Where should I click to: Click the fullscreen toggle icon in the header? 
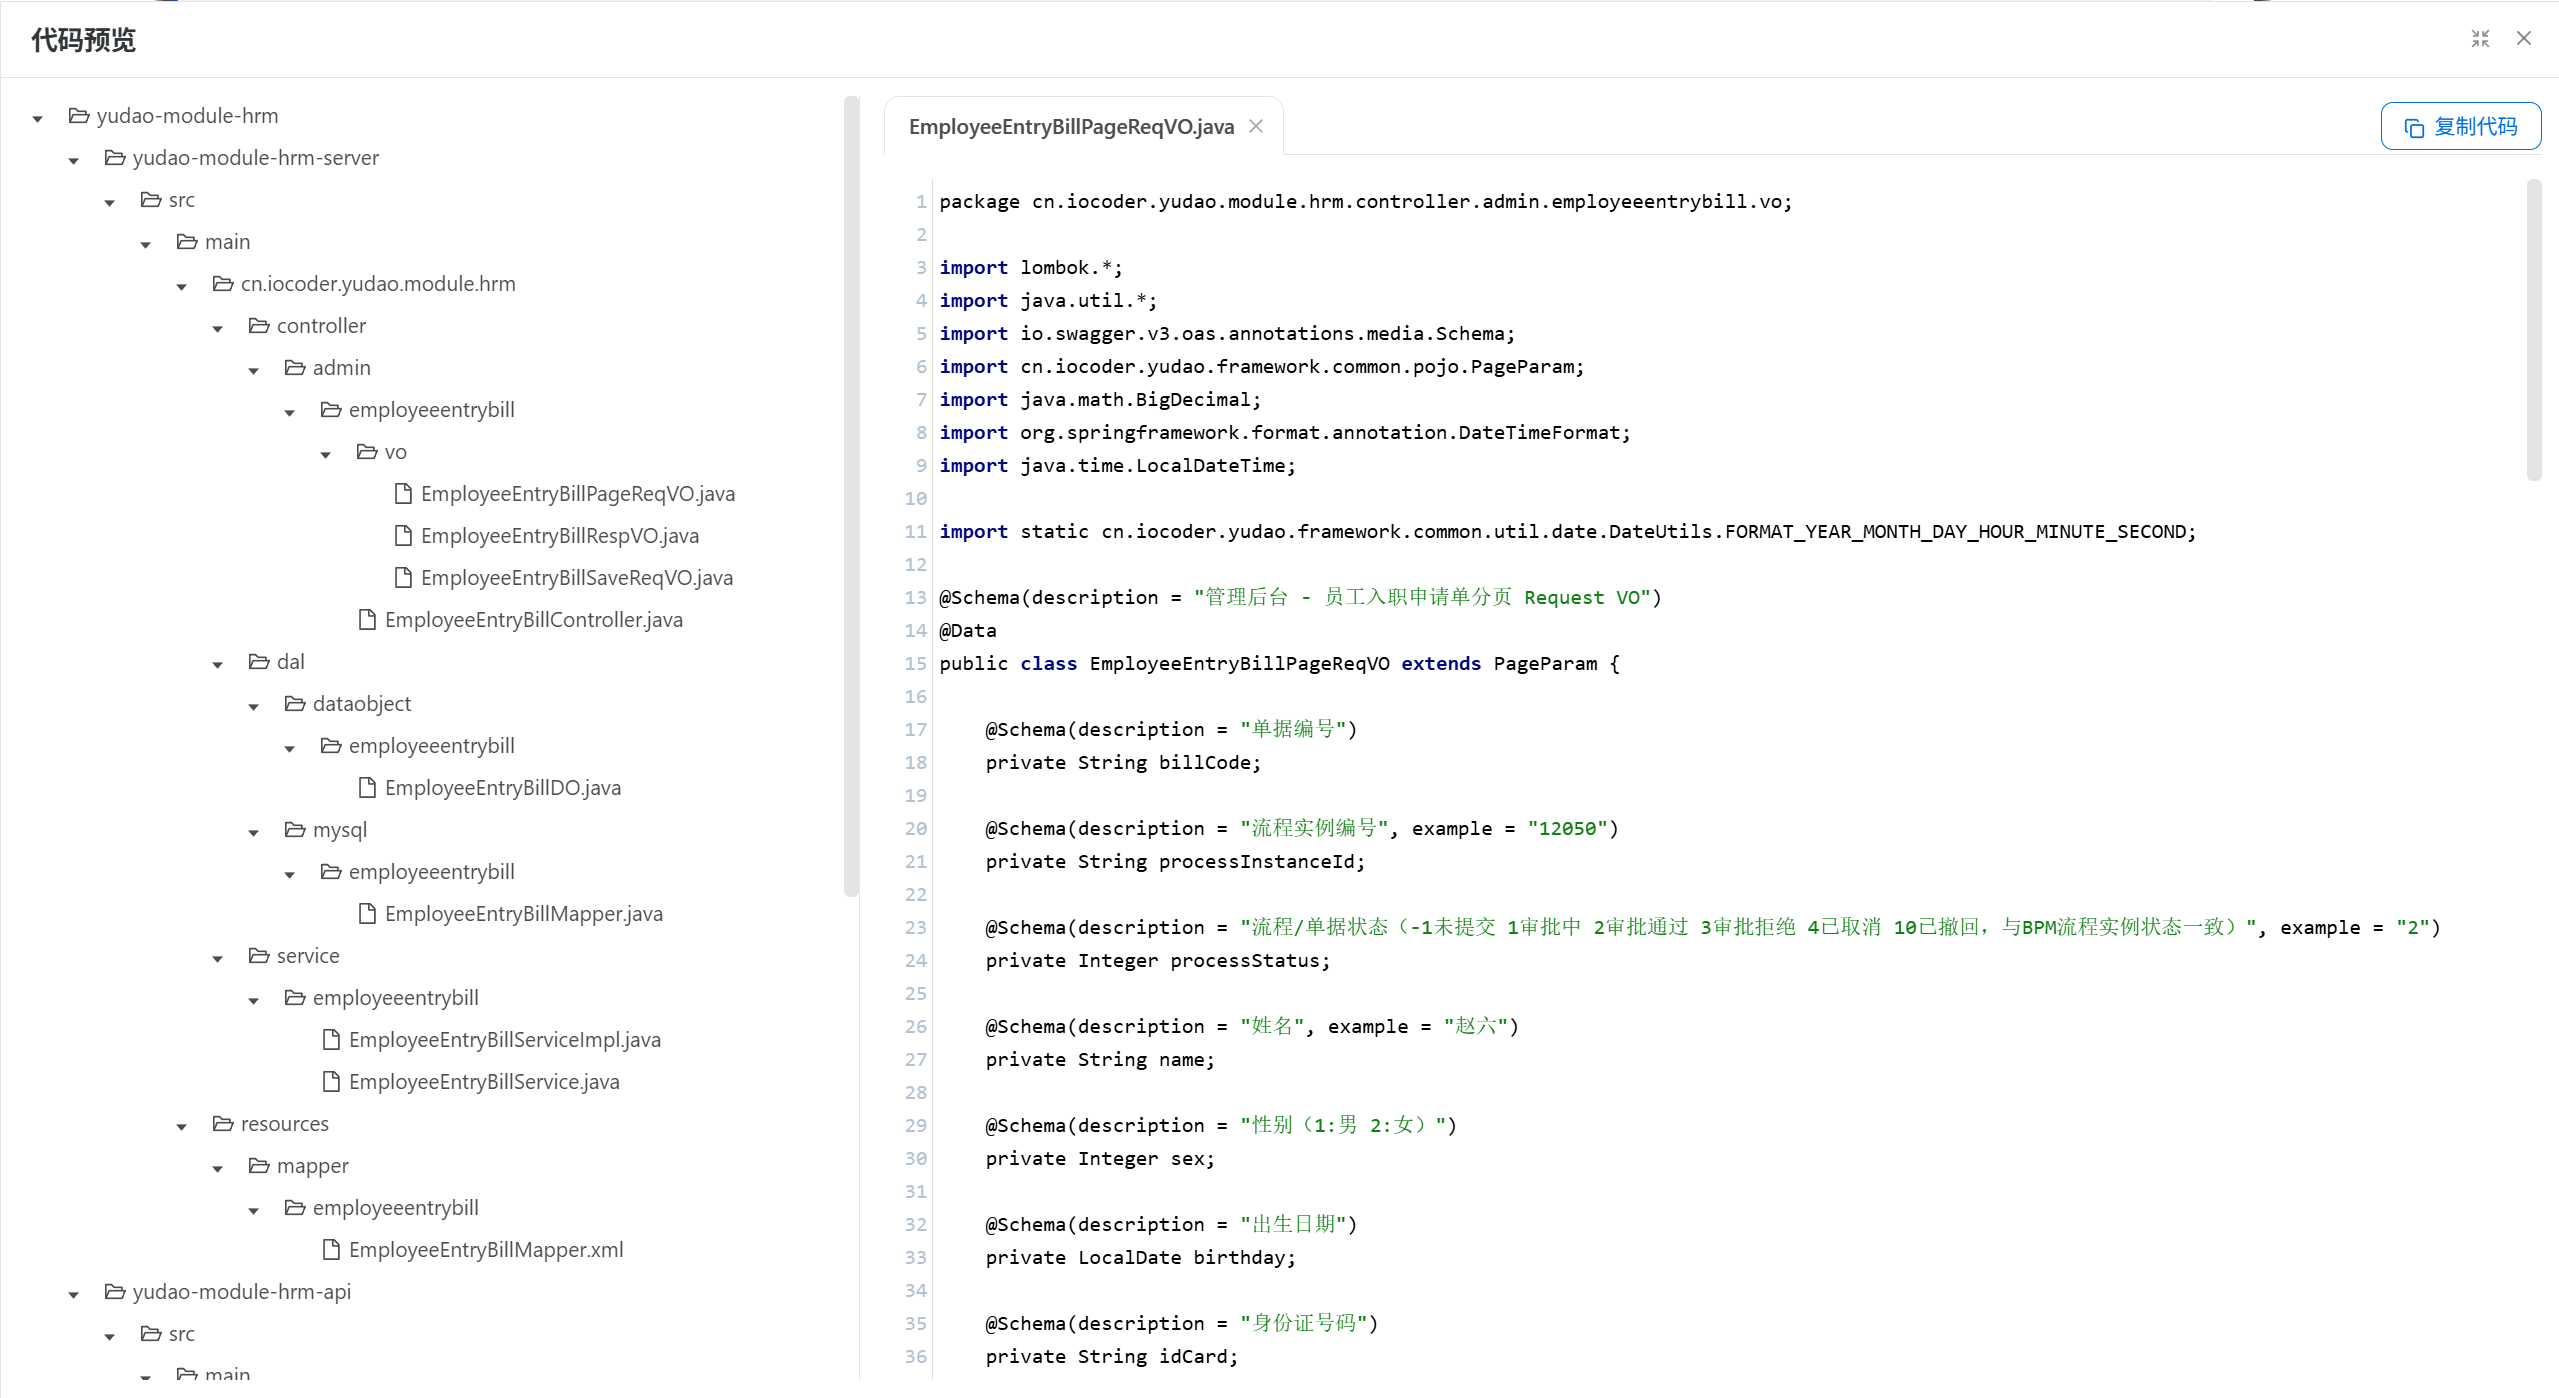(x=2480, y=39)
